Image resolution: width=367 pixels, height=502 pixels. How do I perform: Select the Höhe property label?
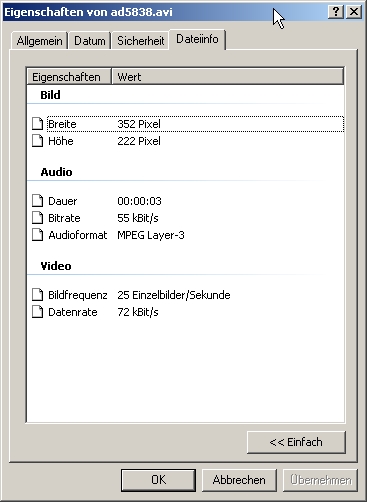point(61,141)
